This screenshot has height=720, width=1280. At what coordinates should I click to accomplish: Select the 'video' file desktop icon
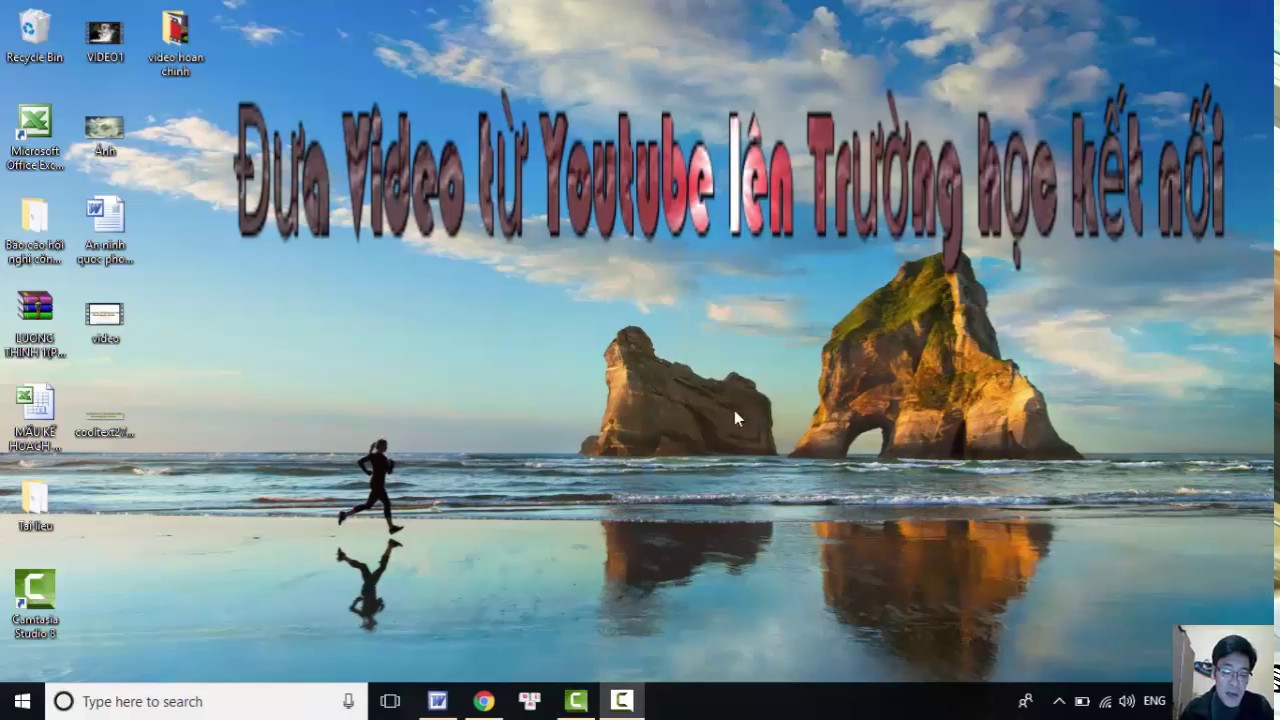[x=105, y=323]
